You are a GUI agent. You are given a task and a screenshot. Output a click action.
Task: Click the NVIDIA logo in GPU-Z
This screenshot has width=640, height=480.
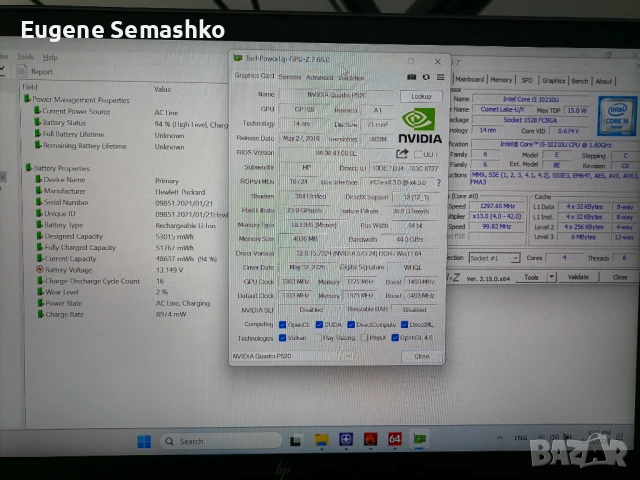coord(421,124)
